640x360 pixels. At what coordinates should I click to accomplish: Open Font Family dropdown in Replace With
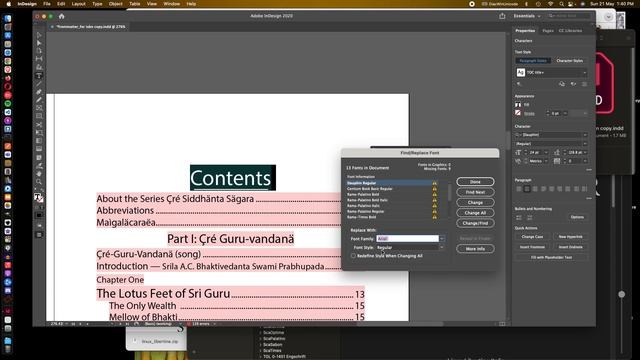(442, 239)
